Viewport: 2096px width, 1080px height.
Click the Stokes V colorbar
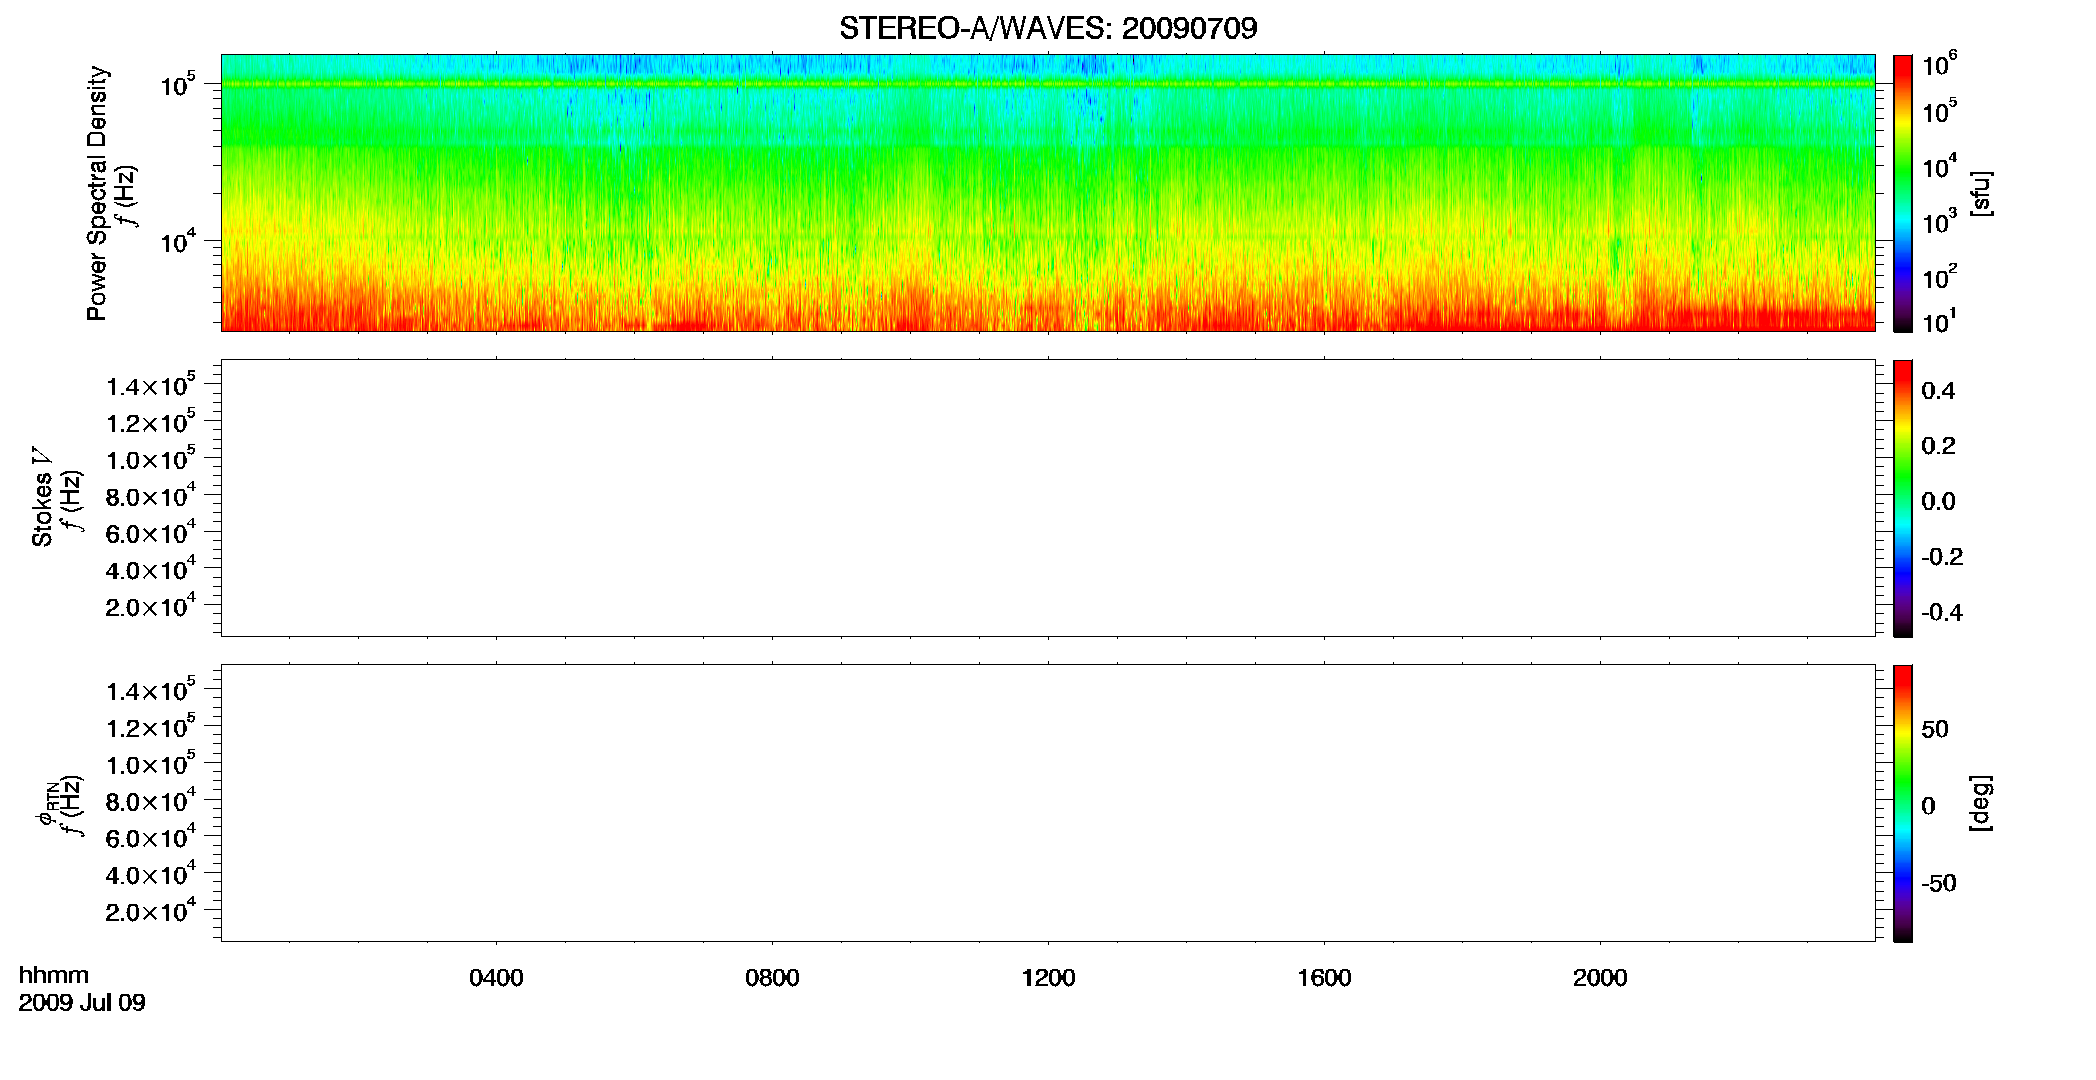(1903, 498)
